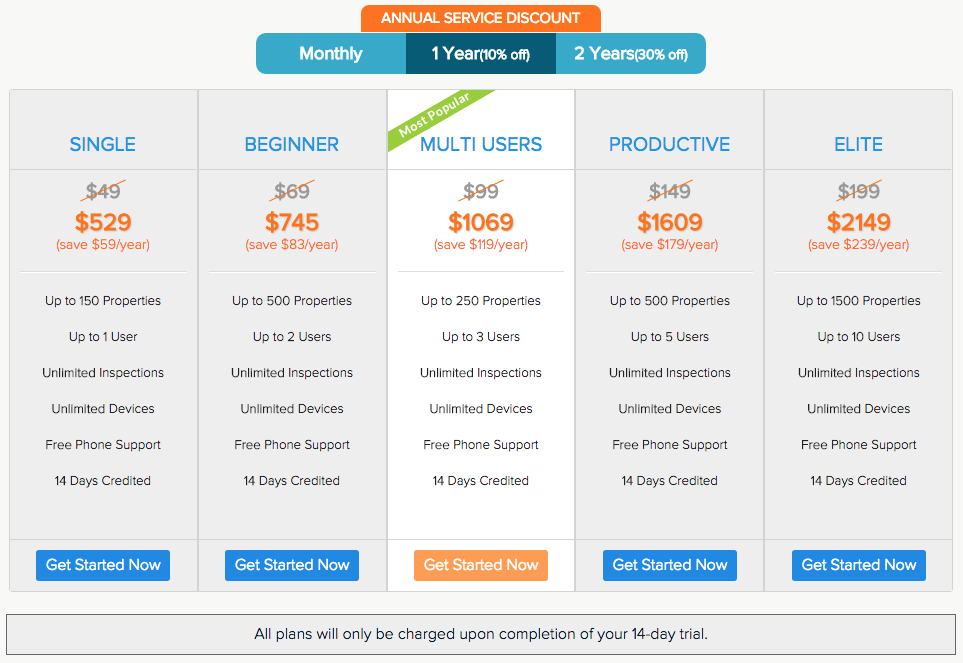Click Get Started Now under Beginner plan
Screen dimensions: 963x663
point(292,565)
